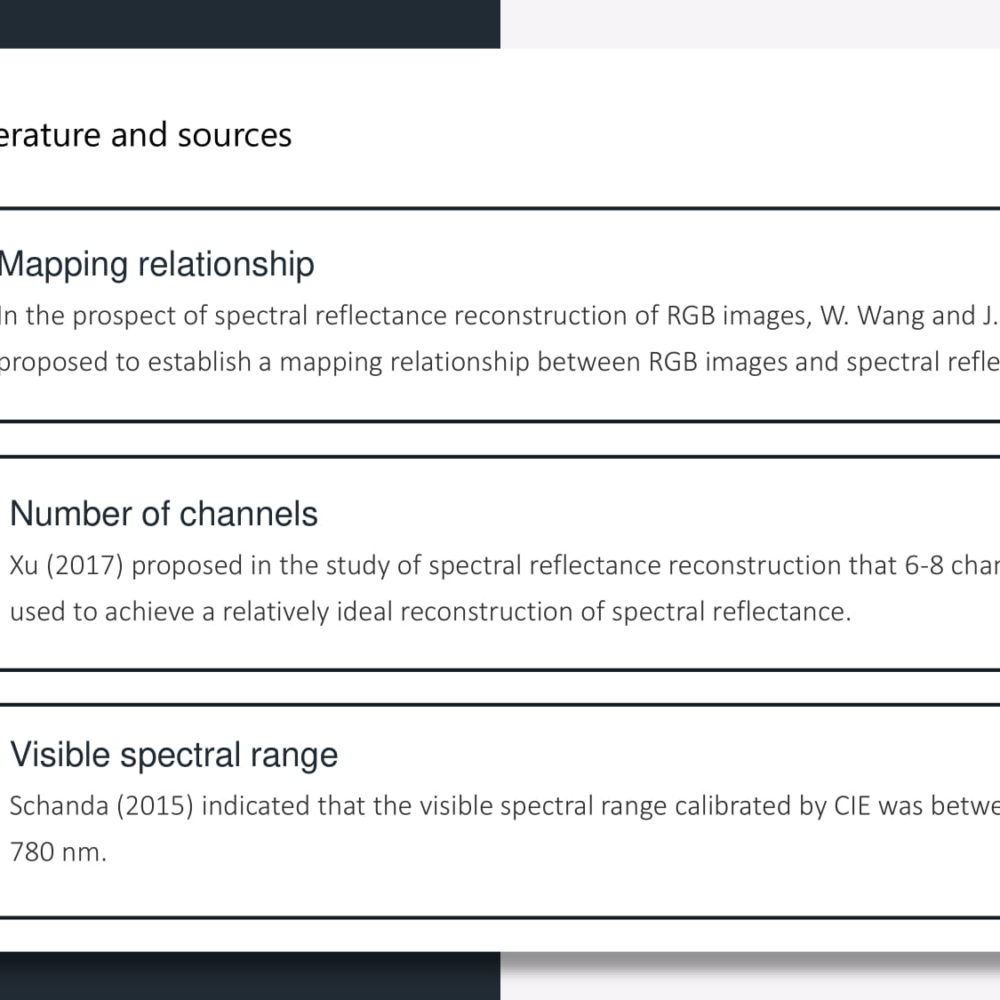Select the 'Visible spectral range' heading
Image resolution: width=1000 pixels, height=1000 pixels.
[x=173, y=755]
